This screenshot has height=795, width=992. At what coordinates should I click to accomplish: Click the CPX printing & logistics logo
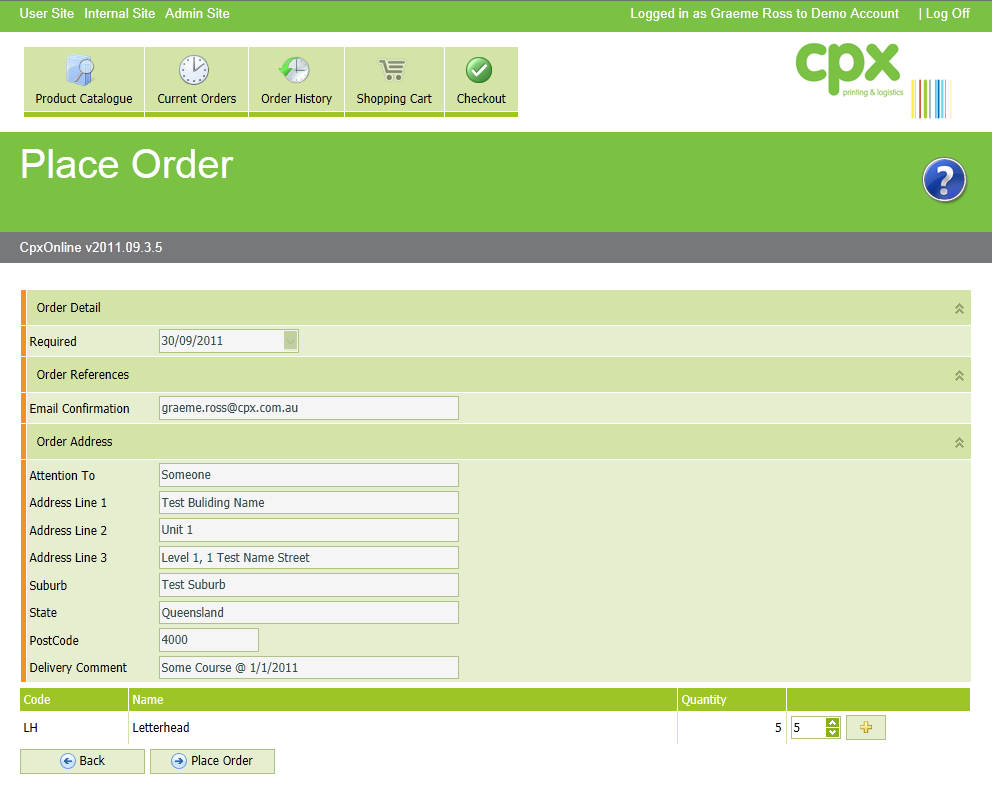(x=870, y=80)
